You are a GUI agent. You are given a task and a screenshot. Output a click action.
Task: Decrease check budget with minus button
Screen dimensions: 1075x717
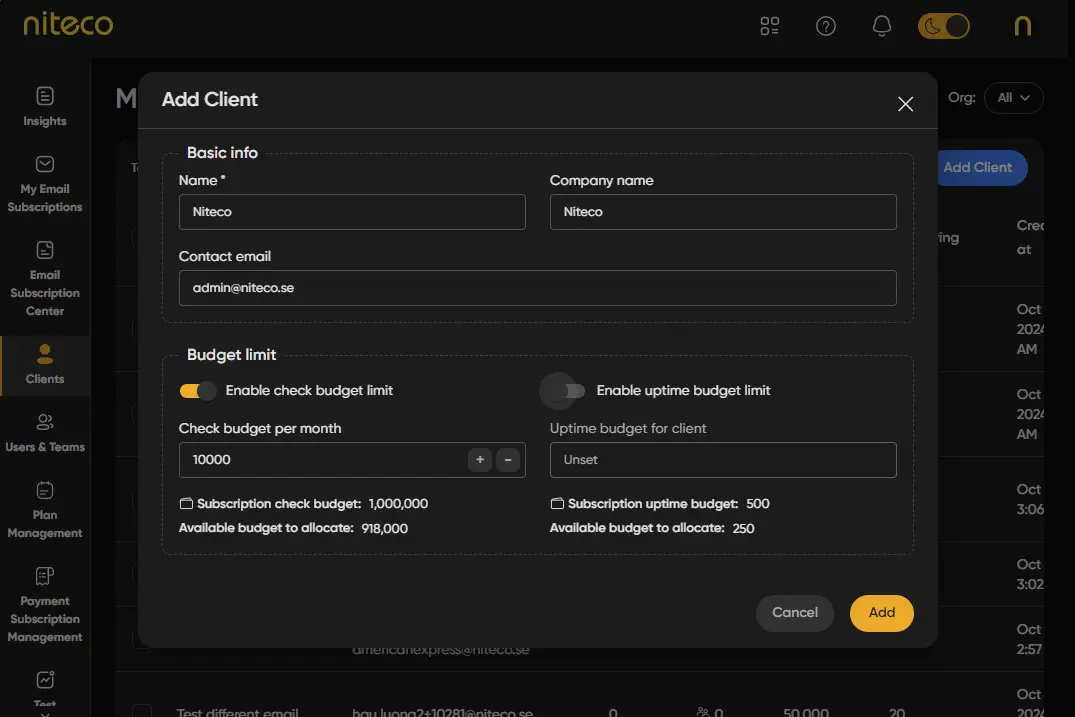point(508,460)
